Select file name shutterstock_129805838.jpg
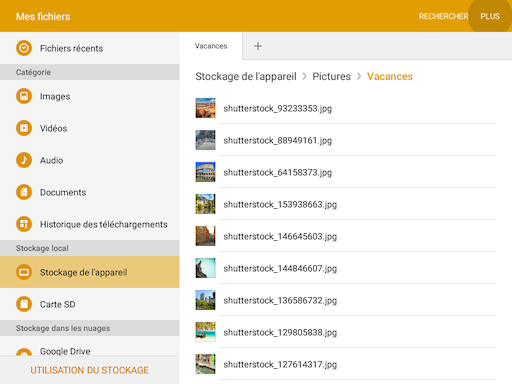Screen dimensions: 512x384 pos(280,333)
